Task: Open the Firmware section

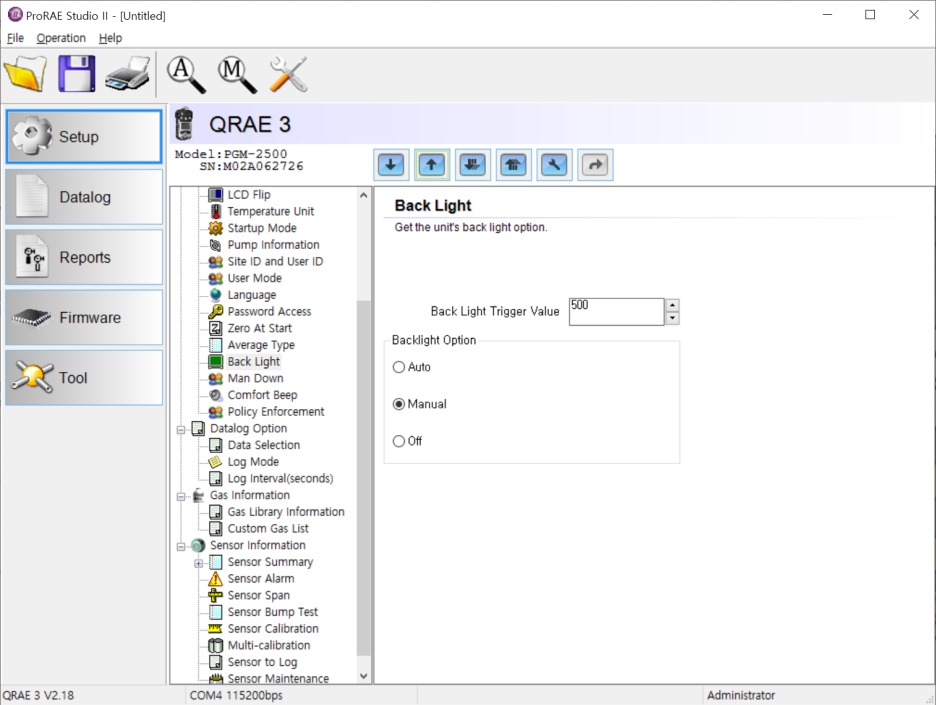Action: [x=84, y=318]
